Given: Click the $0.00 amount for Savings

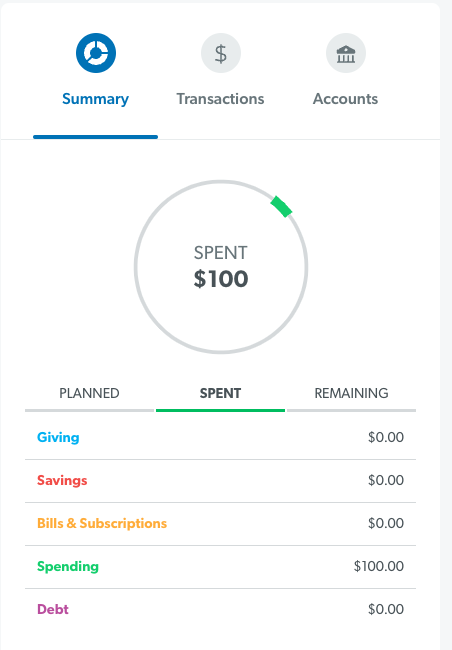Looking at the screenshot, I should 386,480.
